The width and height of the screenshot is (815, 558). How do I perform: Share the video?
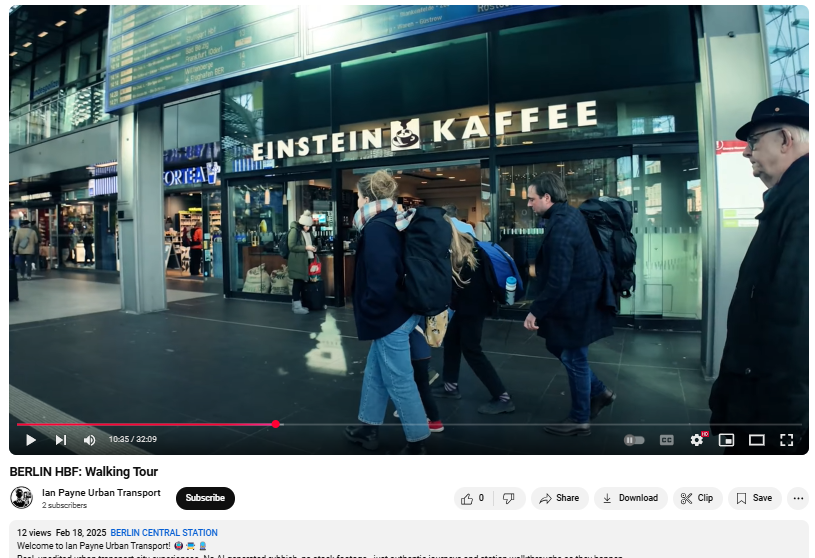point(560,498)
